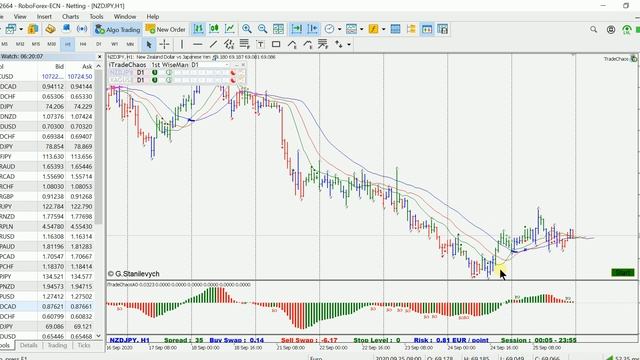Open the Help menu
This screenshot has height=360, width=640.
point(153,17)
